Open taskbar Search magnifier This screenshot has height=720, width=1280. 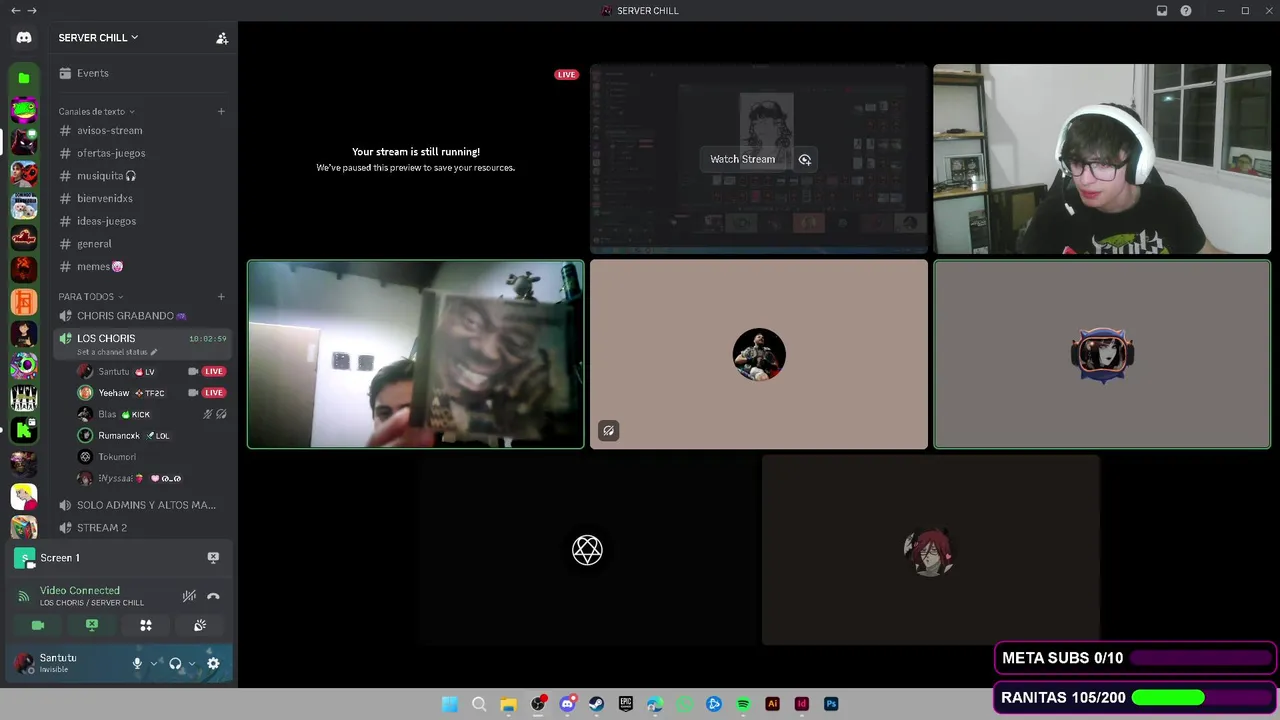click(479, 704)
